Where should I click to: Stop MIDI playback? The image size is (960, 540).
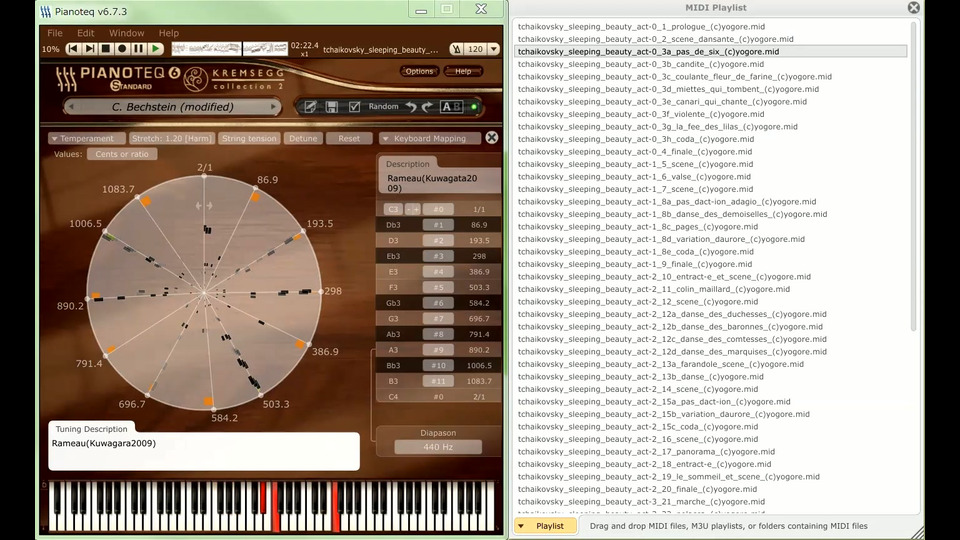[x=105, y=48]
